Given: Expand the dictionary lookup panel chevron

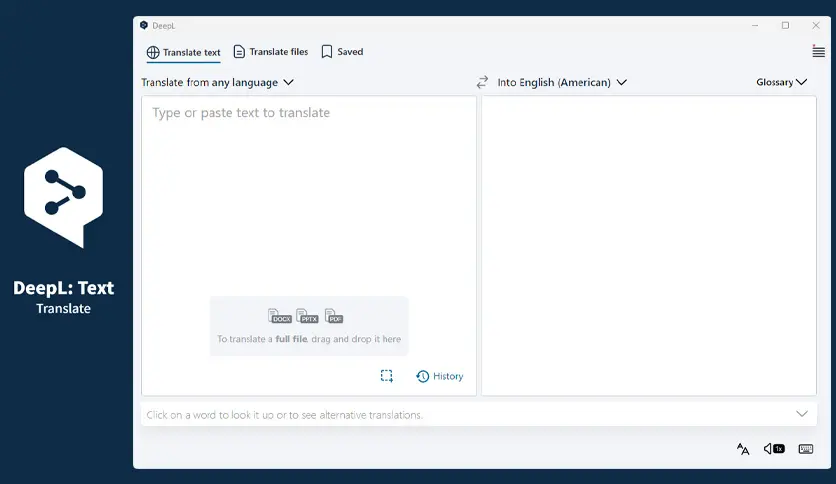Looking at the screenshot, I should click(801, 414).
